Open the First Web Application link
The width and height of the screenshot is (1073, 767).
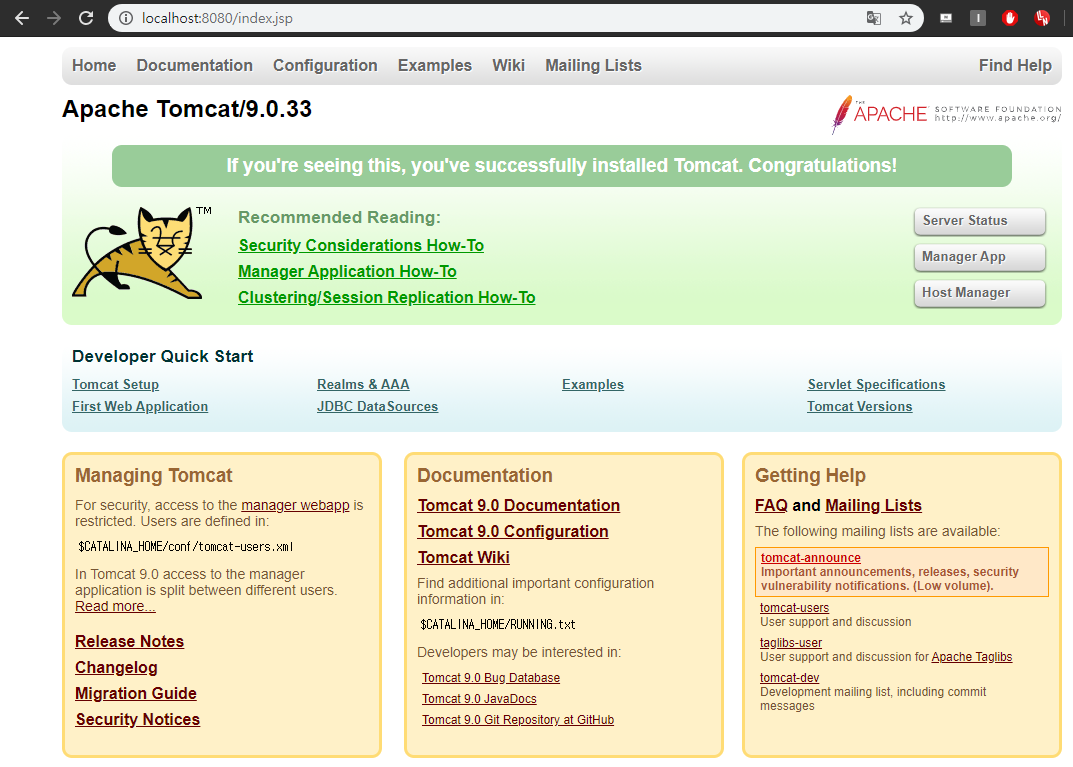(x=140, y=406)
